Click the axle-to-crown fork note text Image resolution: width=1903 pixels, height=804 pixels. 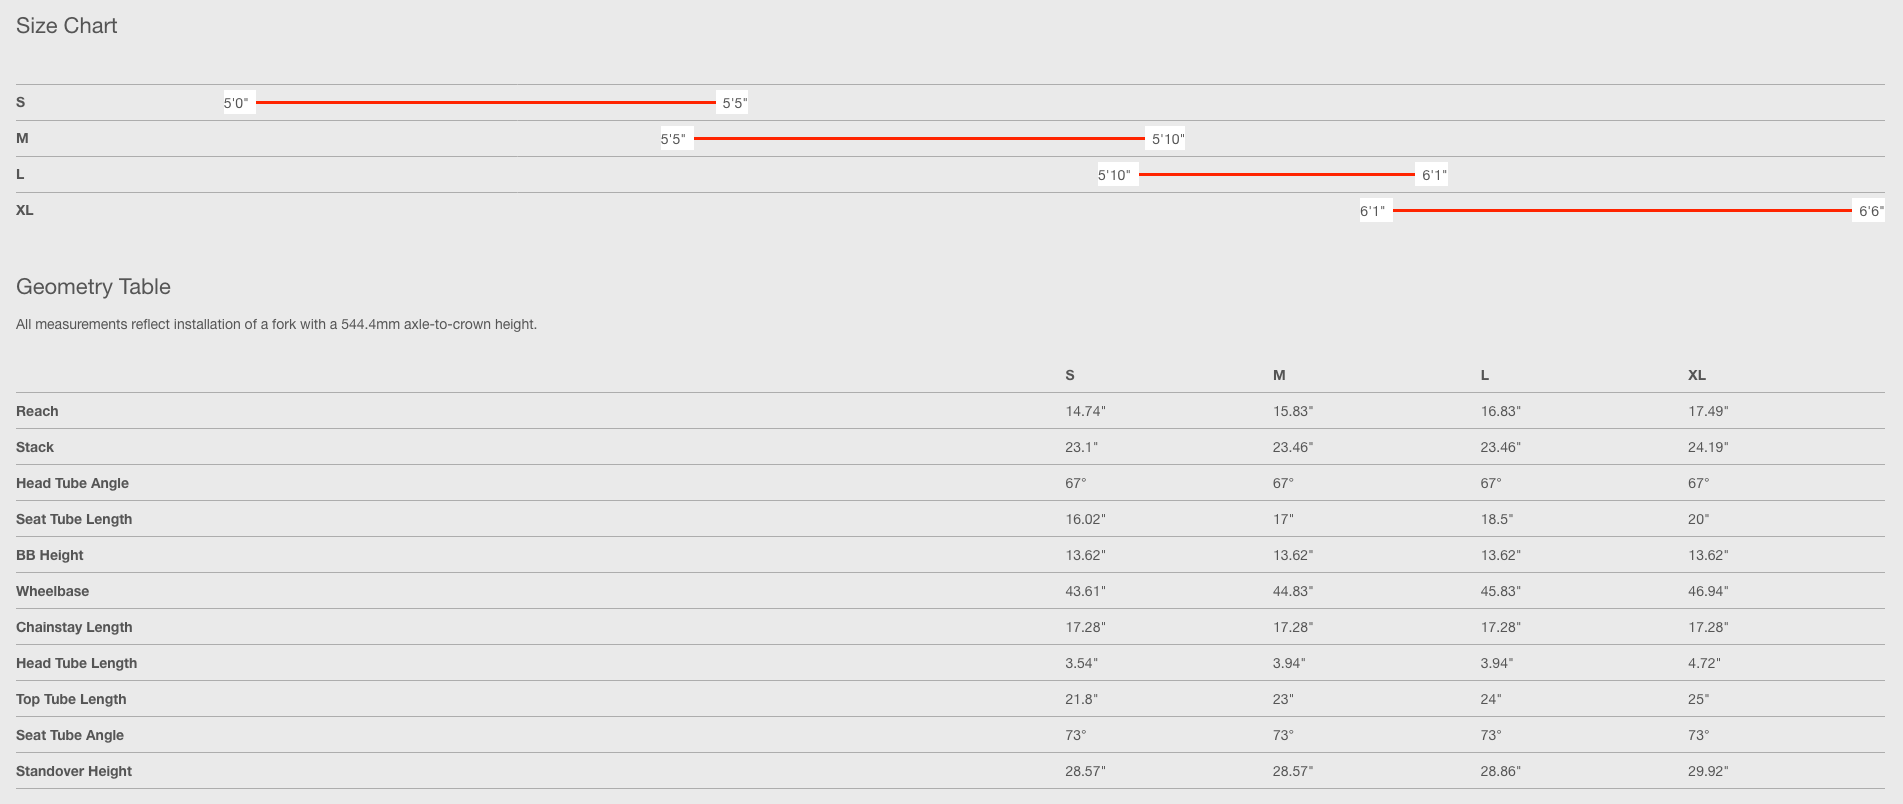276,325
